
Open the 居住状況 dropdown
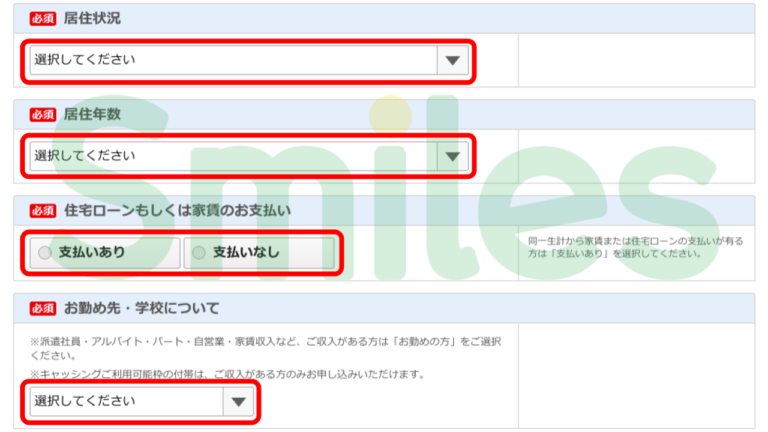coord(249,61)
